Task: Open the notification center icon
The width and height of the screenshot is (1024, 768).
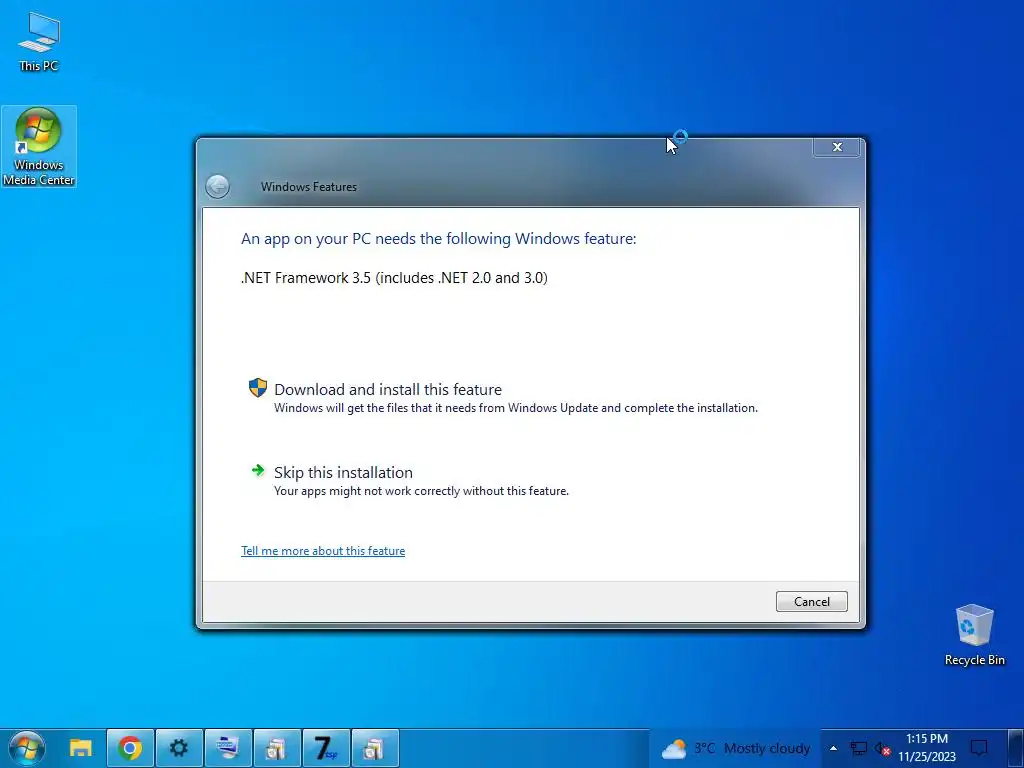Action: pos(978,748)
